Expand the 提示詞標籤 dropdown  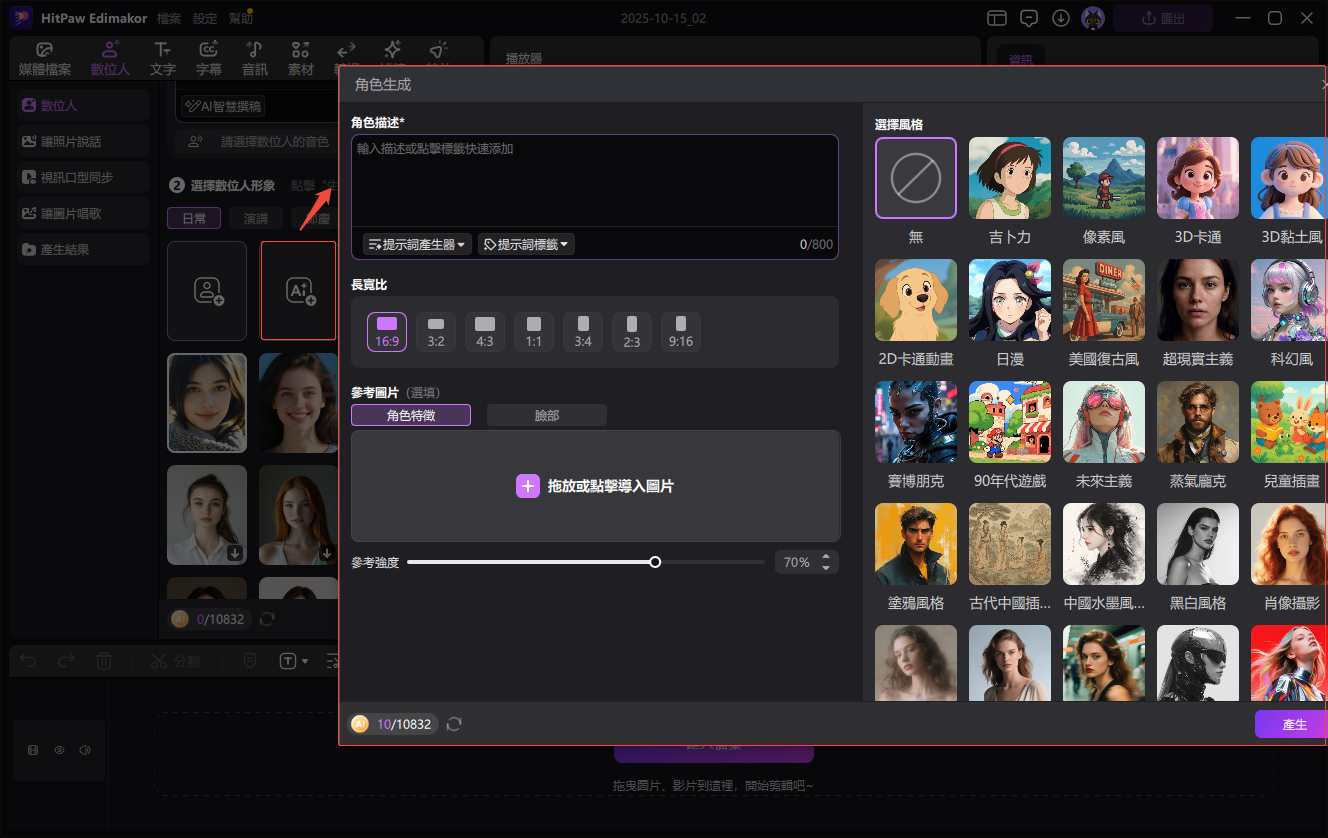526,244
